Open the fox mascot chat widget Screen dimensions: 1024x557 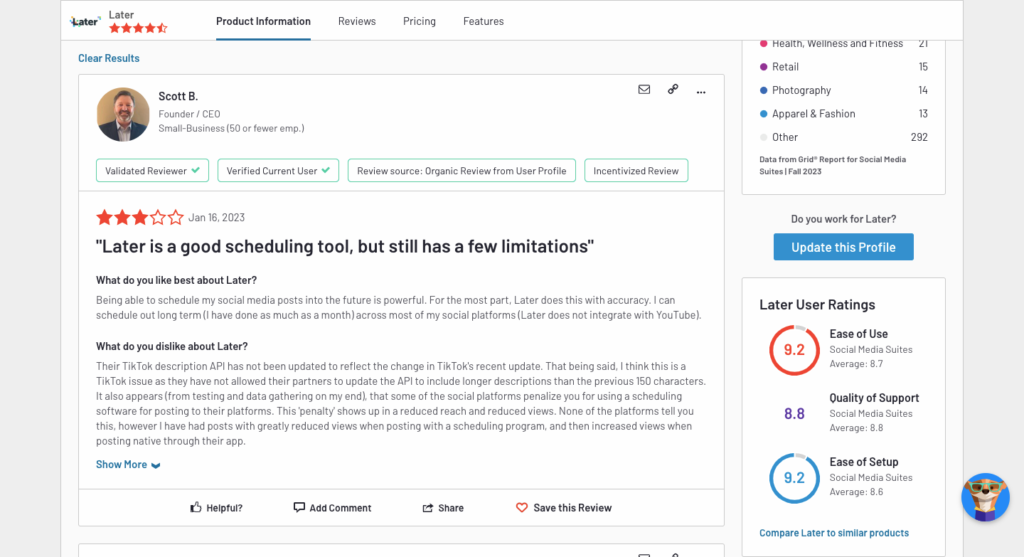click(985, 497)
